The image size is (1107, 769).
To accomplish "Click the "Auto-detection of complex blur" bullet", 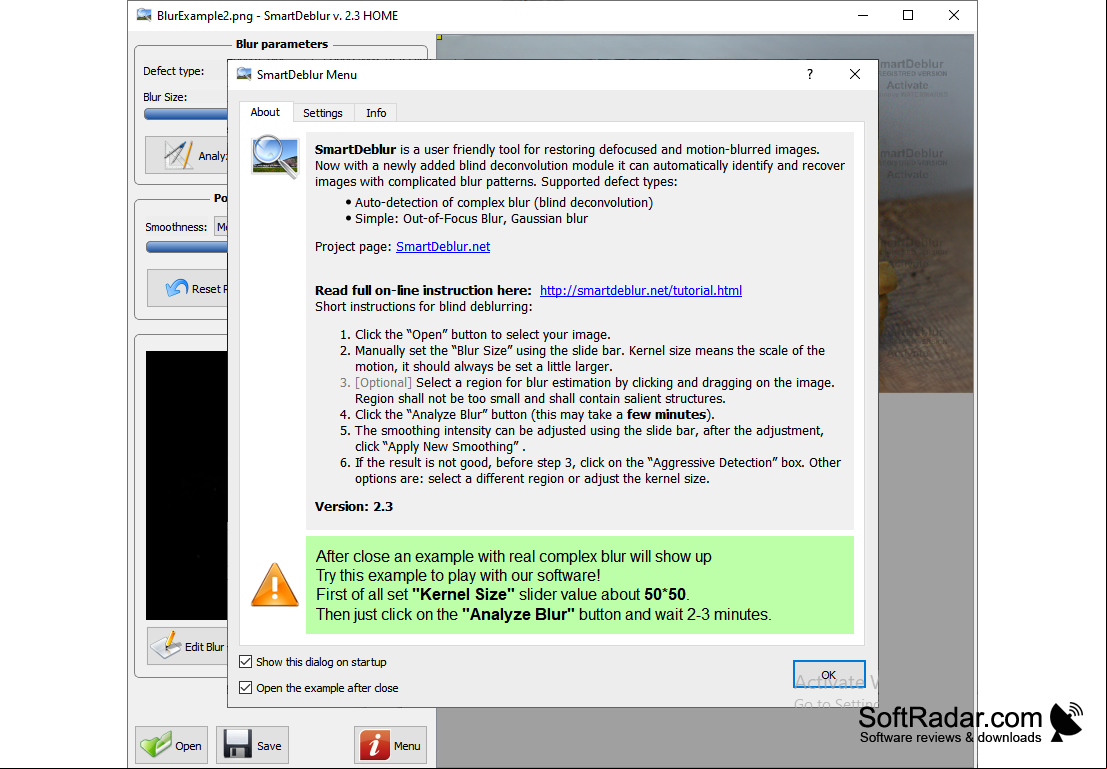I will [504, 203].
